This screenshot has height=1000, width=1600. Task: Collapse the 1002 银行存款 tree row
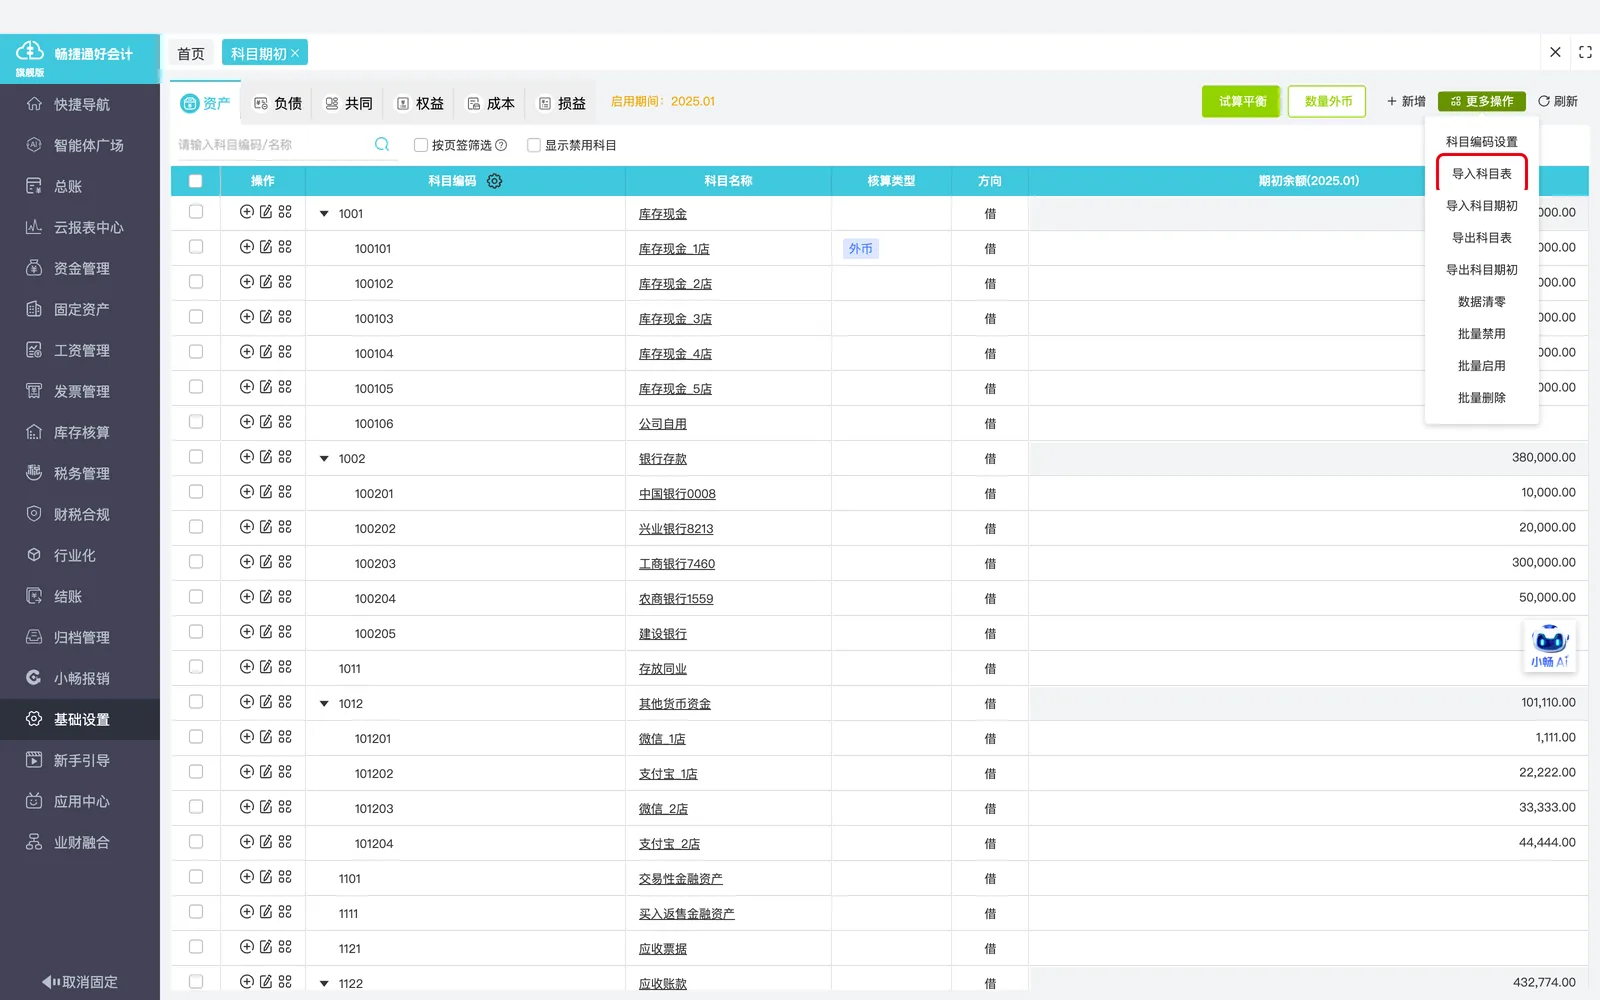(324, 458)
